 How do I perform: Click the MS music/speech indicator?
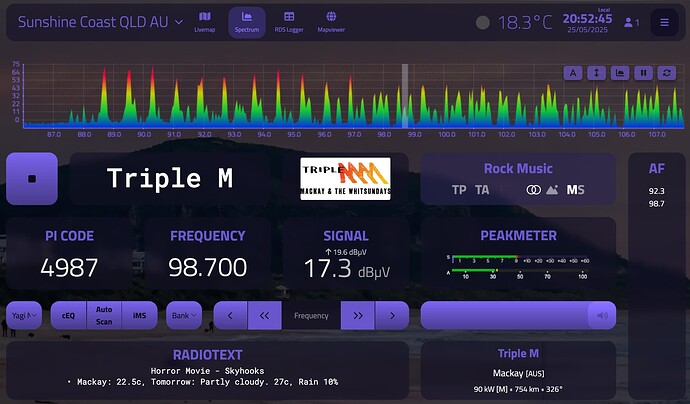point(576,190)
